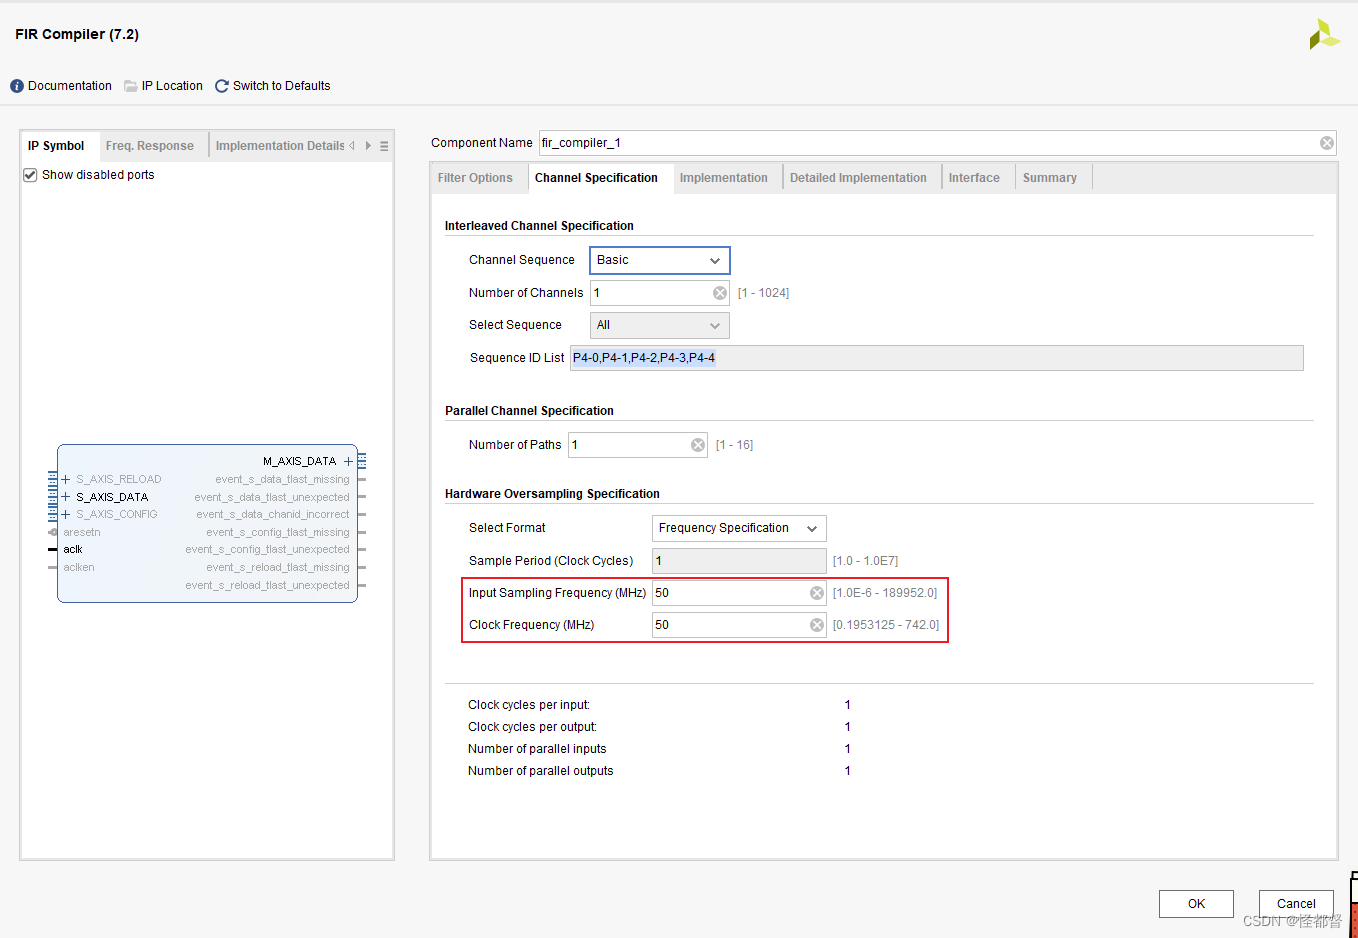Expand the S_AXIS_CONFIG port plus icon
The height and width of the screenshot is (938, 1358).
(x=66, y=514)
